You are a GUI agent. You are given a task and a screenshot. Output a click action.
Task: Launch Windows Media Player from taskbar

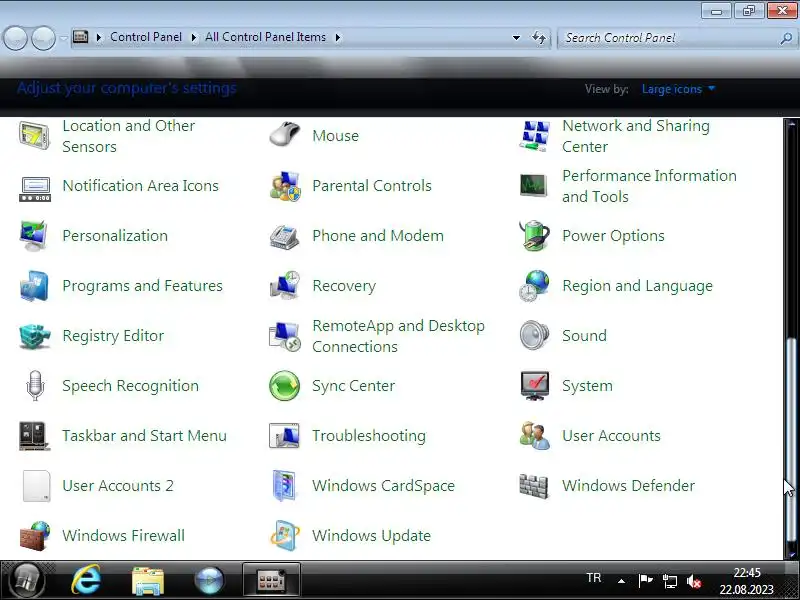[209, 581]
